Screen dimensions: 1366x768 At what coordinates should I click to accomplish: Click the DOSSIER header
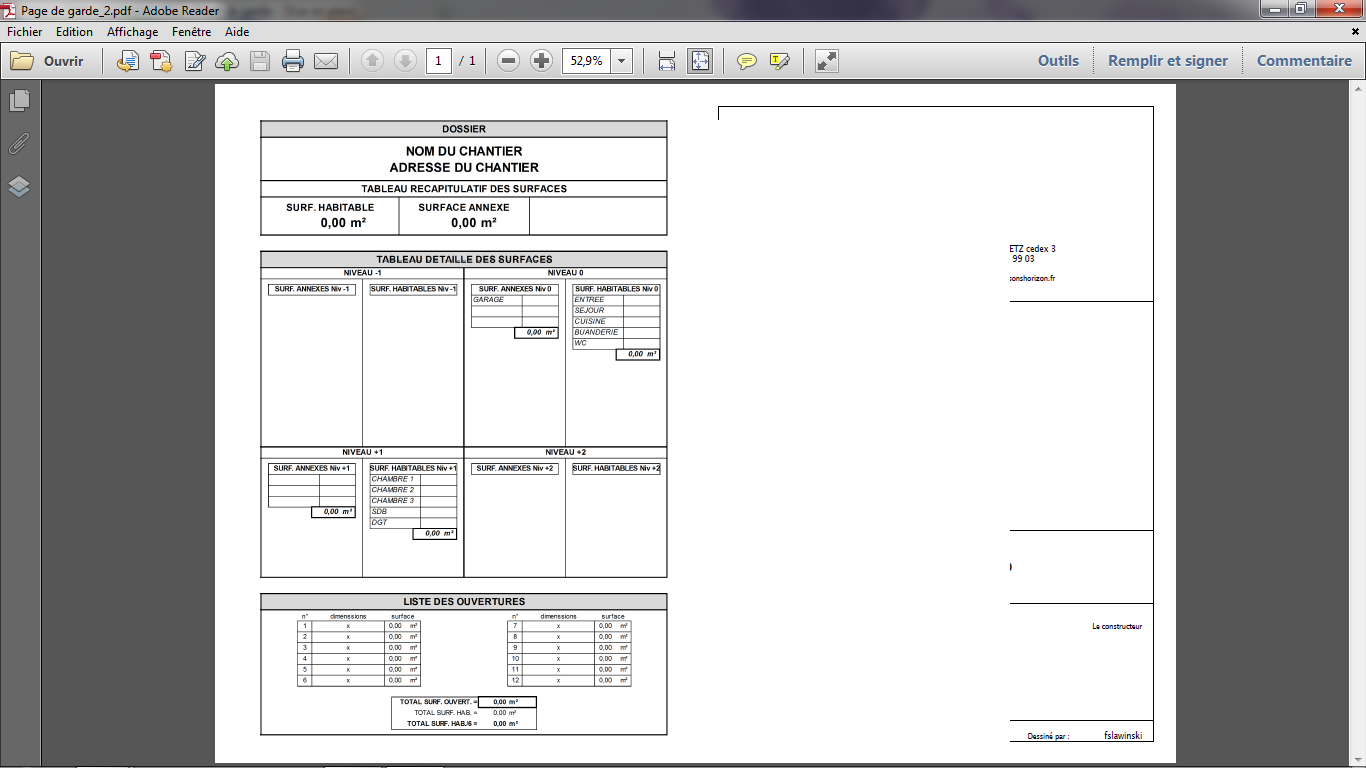[464, 129]
